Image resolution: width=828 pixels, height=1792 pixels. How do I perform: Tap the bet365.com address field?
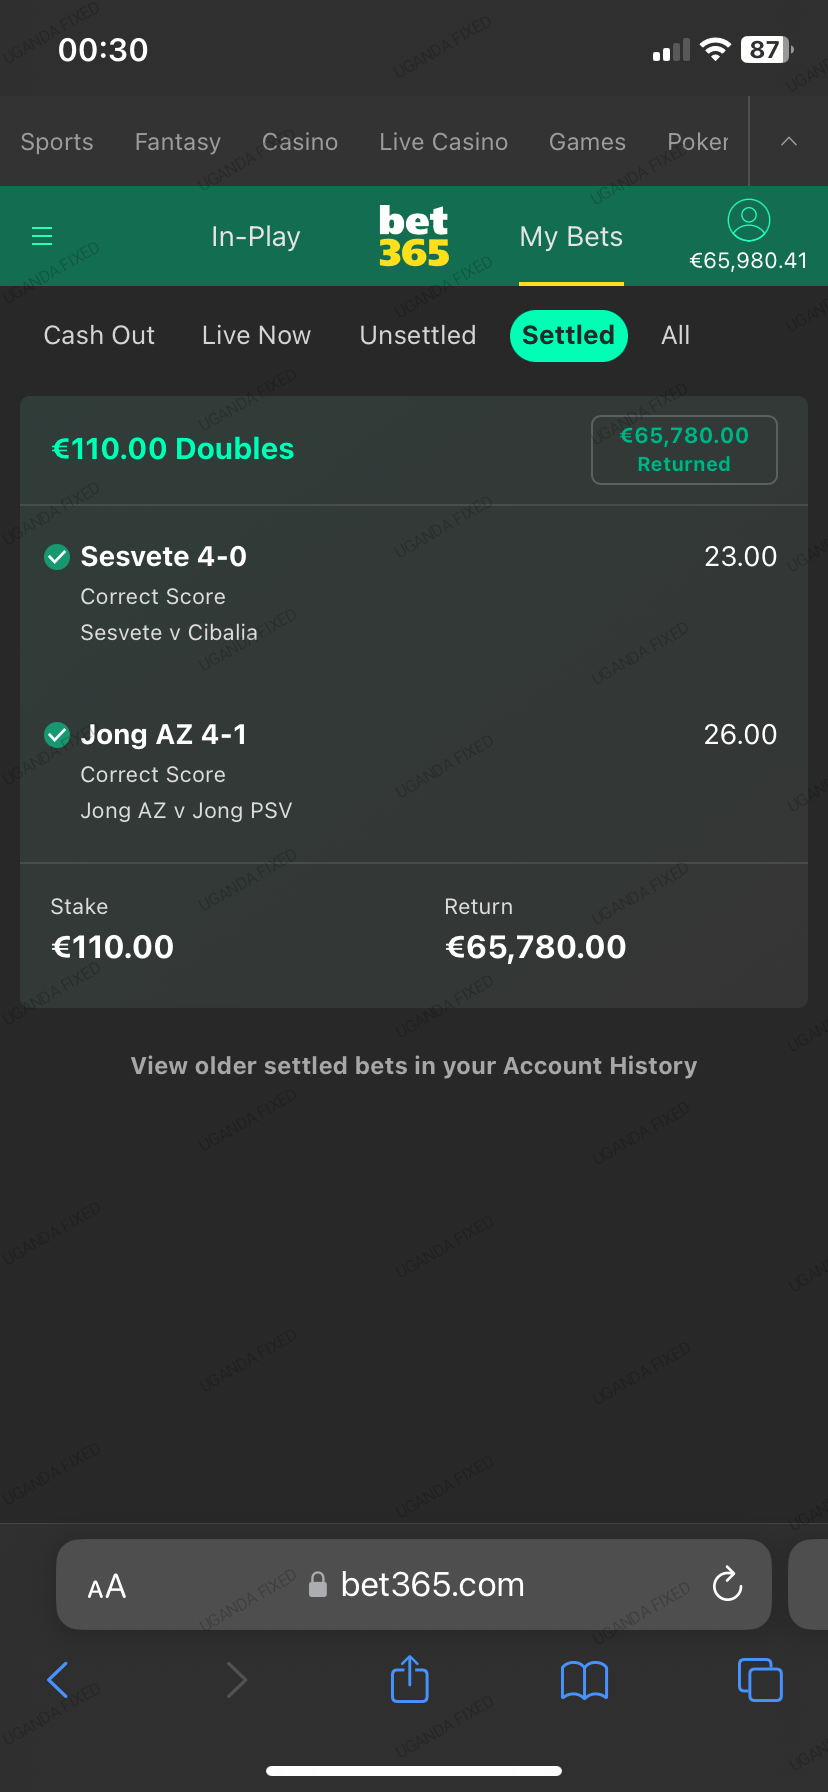pyautogui.click(x=432, y=1585)
